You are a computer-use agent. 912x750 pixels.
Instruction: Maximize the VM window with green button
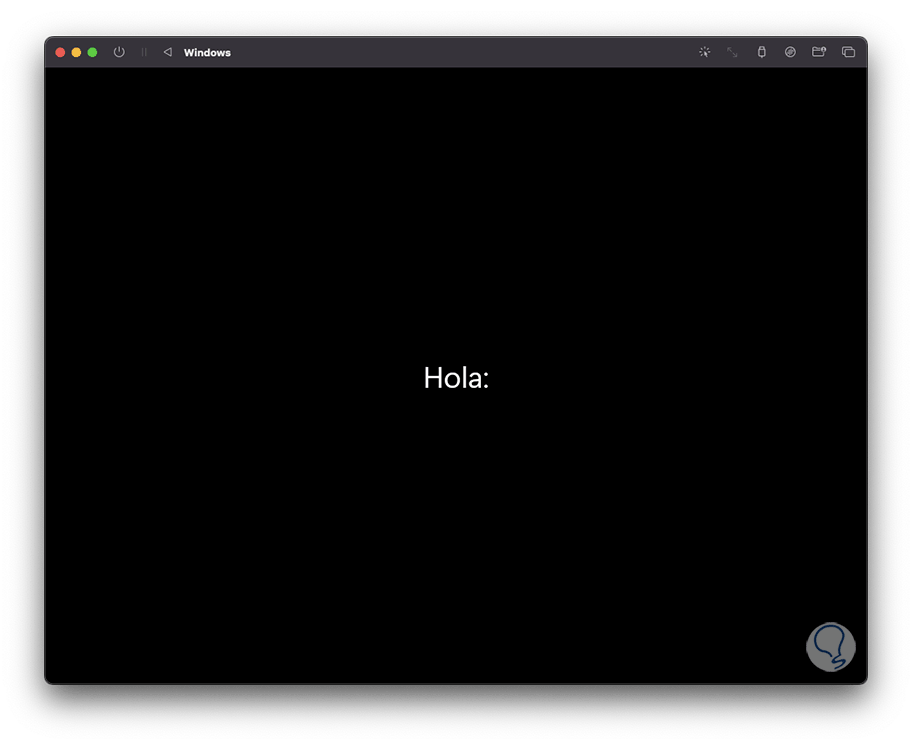pyautogui.click(x=92, y=52)
